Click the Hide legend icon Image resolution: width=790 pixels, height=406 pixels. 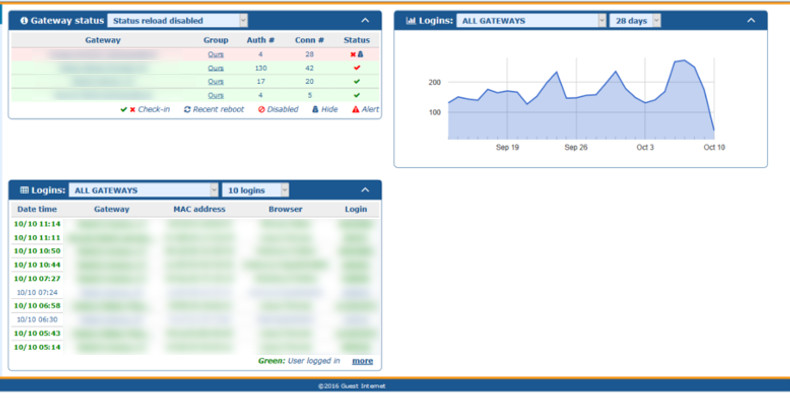(315, 109)
